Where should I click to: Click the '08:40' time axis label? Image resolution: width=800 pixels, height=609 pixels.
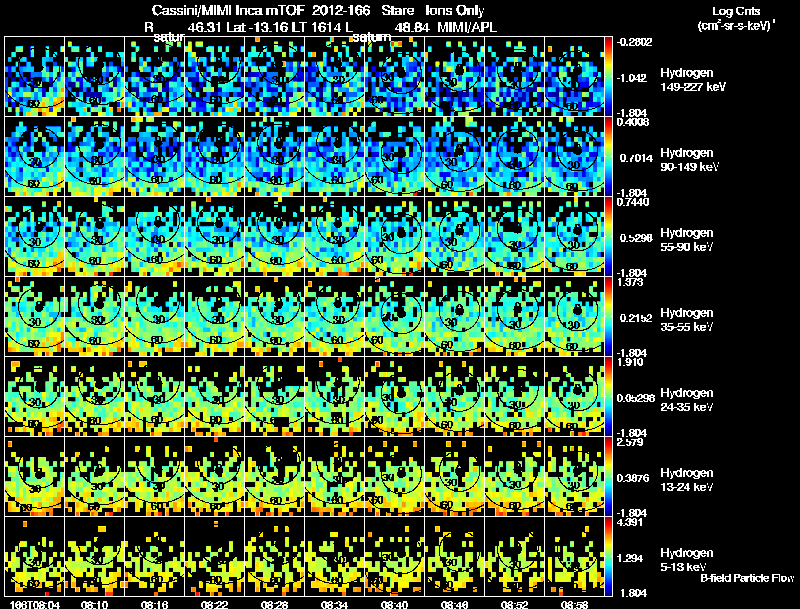click(394, 605)
